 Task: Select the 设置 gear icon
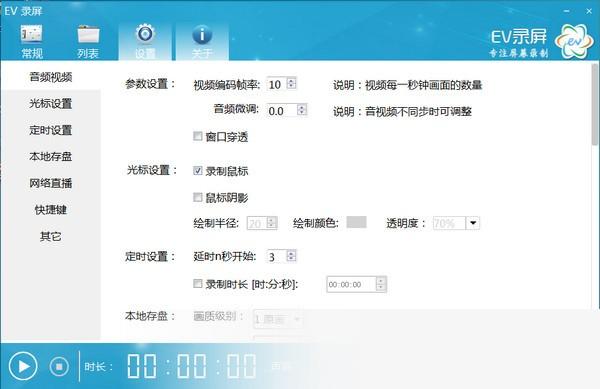145,34
